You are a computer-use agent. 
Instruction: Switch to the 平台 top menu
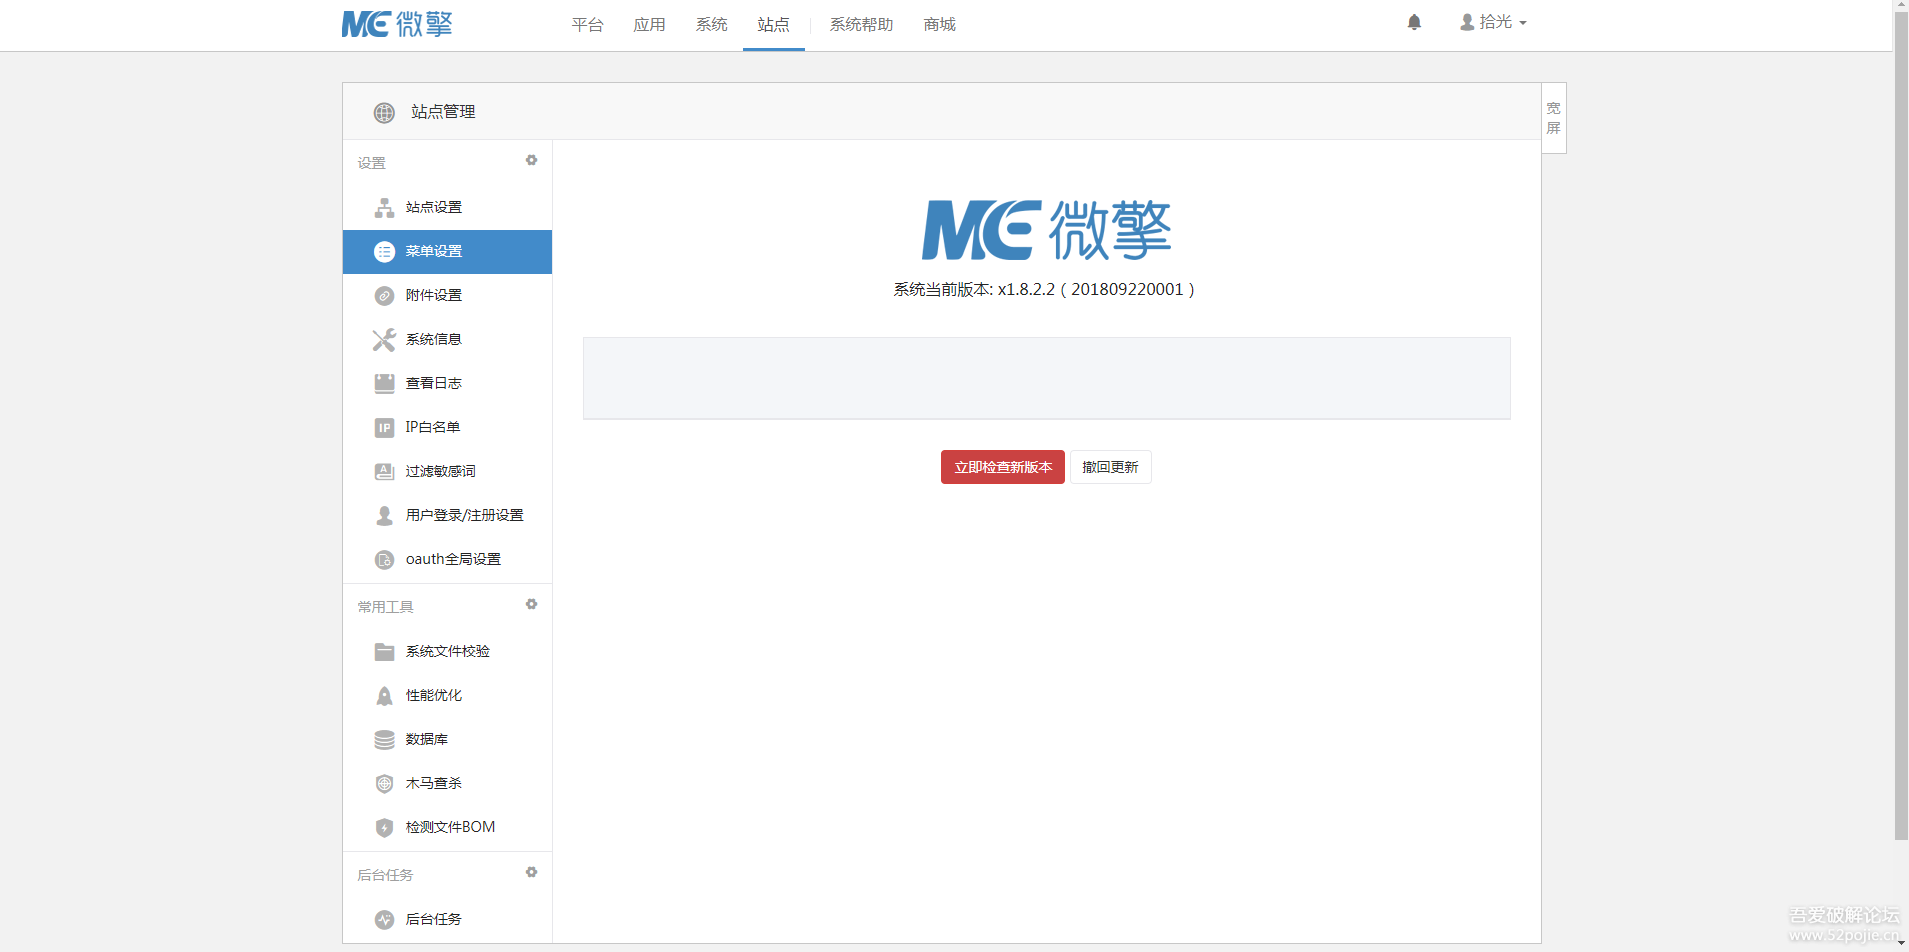588,25
